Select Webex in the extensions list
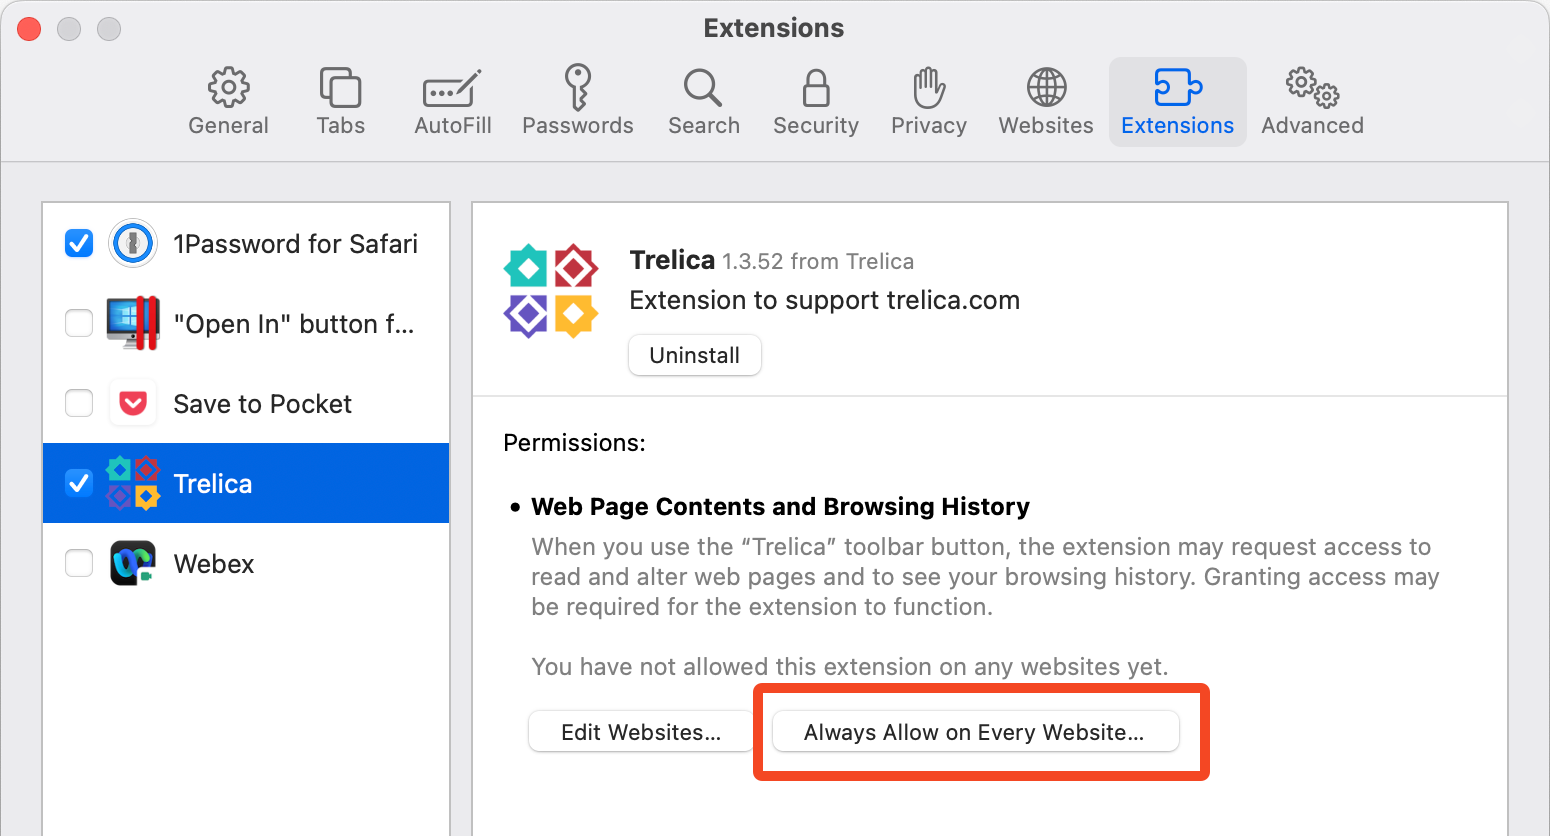Image resolution: width=1550 pixels, height=836 pixels. (x=246, y=563)
